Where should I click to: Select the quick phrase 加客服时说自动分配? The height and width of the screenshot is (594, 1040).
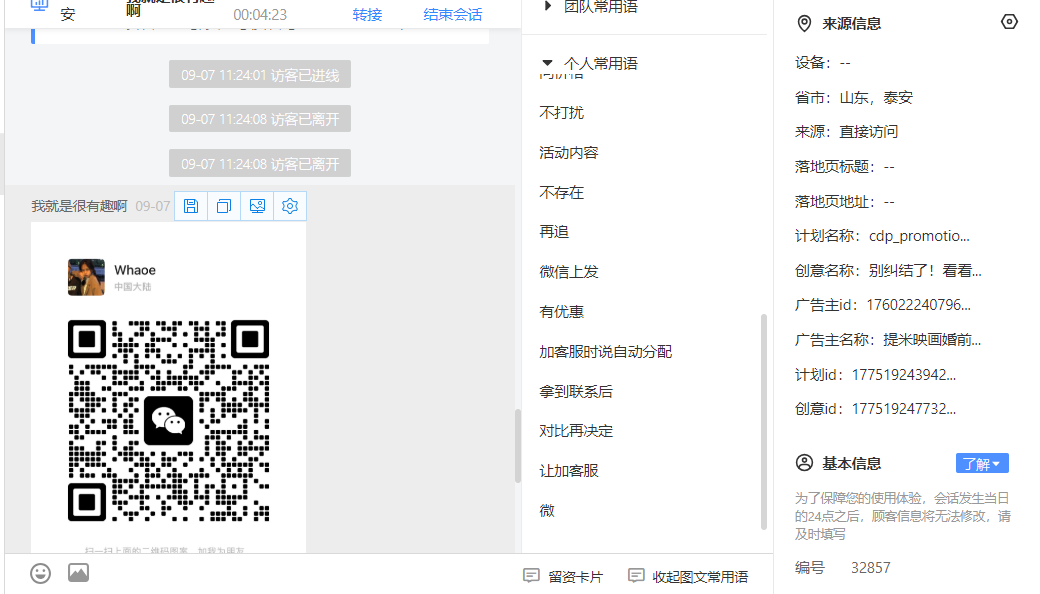tap(606, 351)
